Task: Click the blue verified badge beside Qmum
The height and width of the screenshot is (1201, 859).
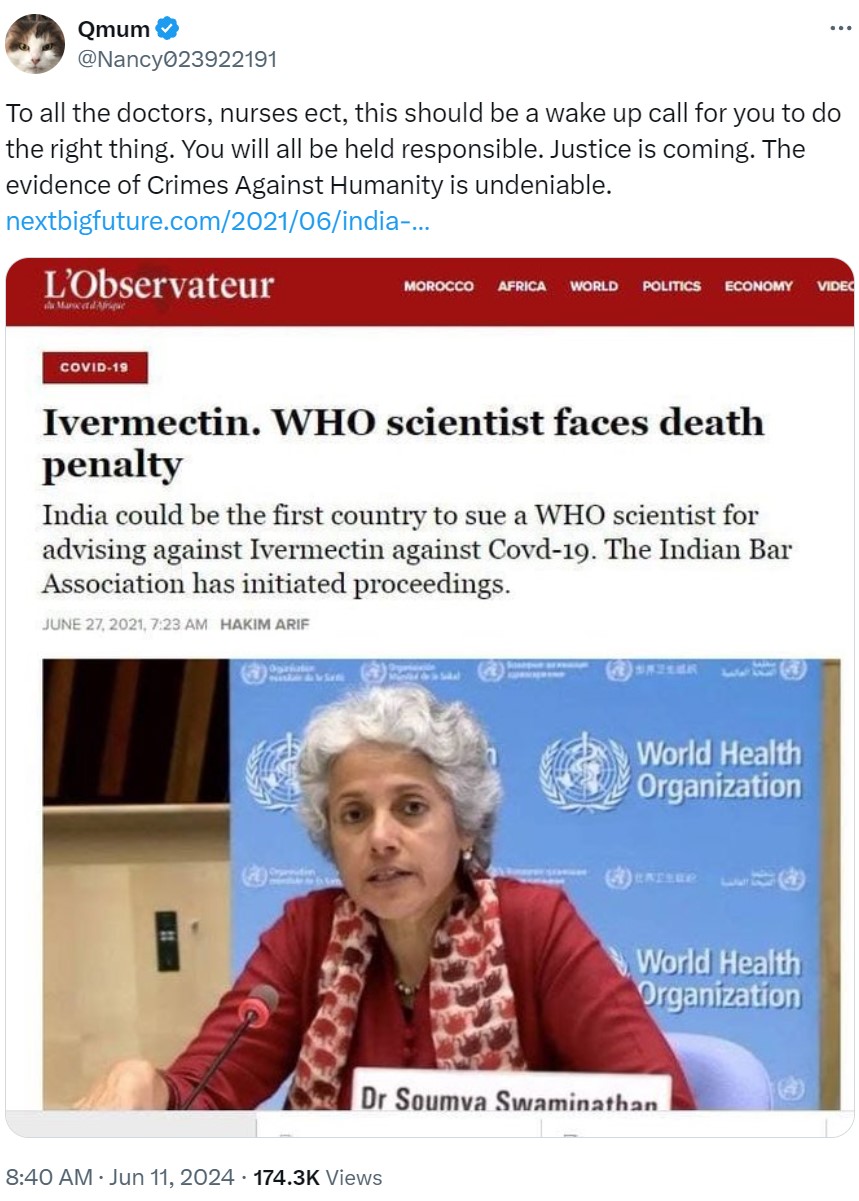Action: click(x=168, y=30)
